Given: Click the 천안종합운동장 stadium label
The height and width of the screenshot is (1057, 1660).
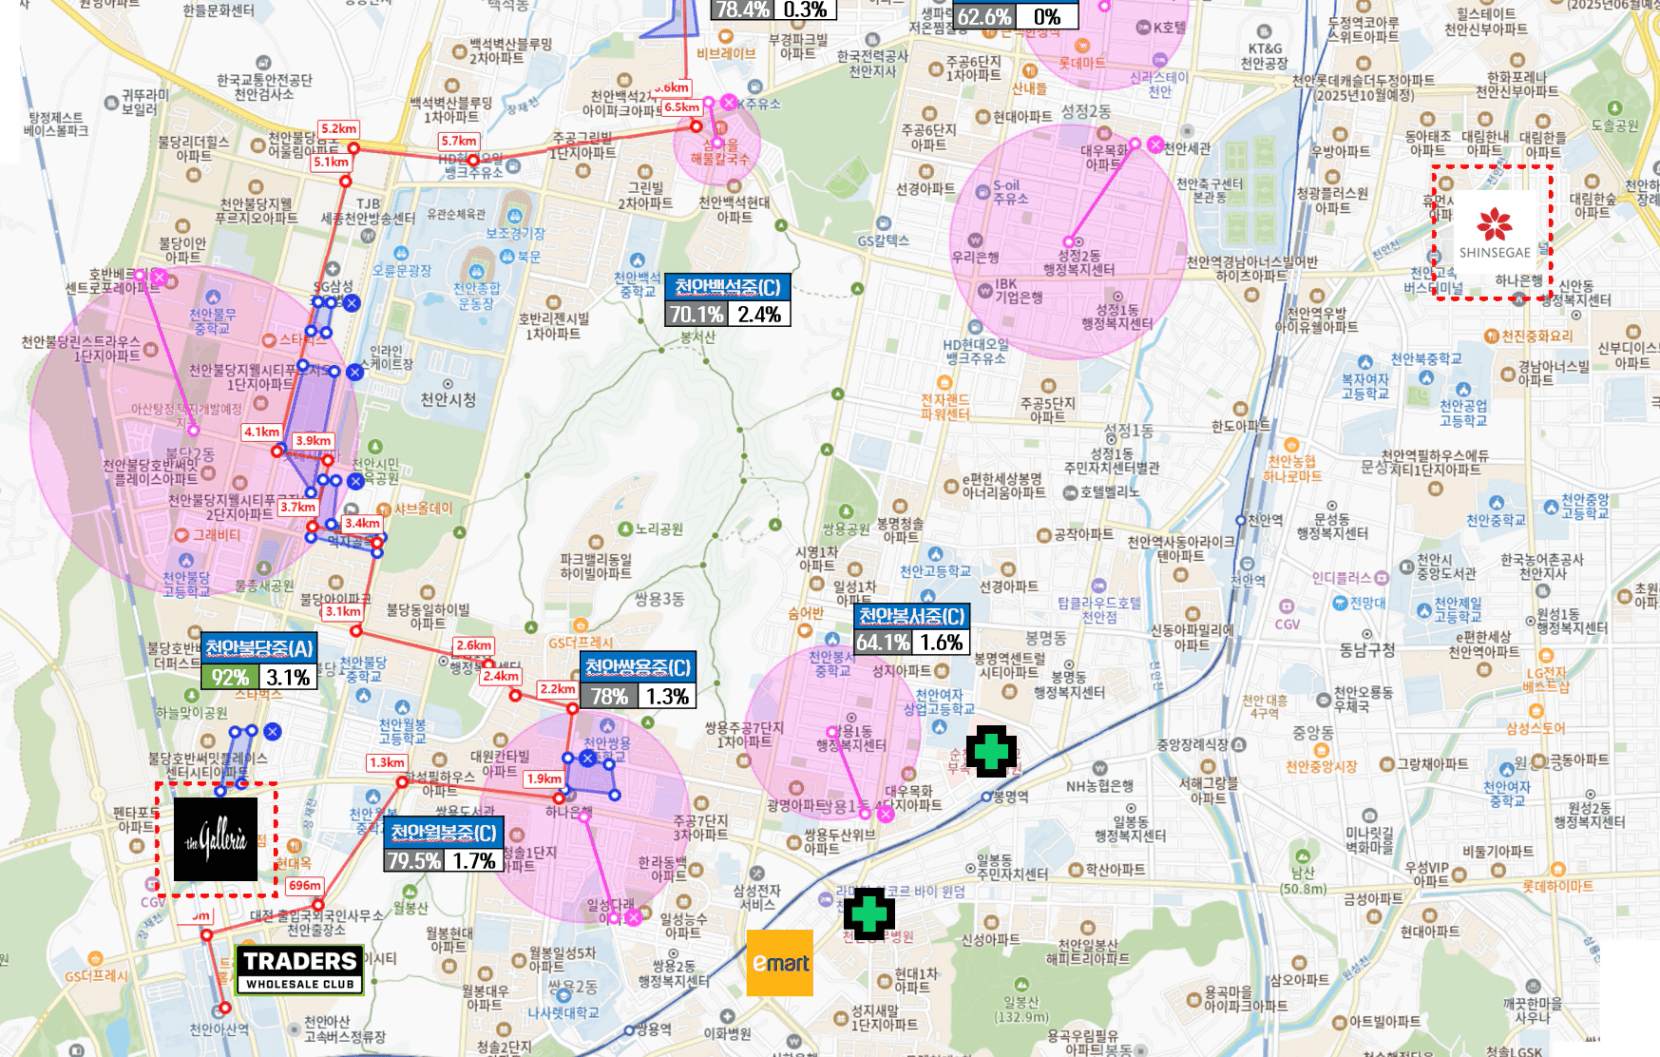Looking at the screenshot, I should click(475, 296).
